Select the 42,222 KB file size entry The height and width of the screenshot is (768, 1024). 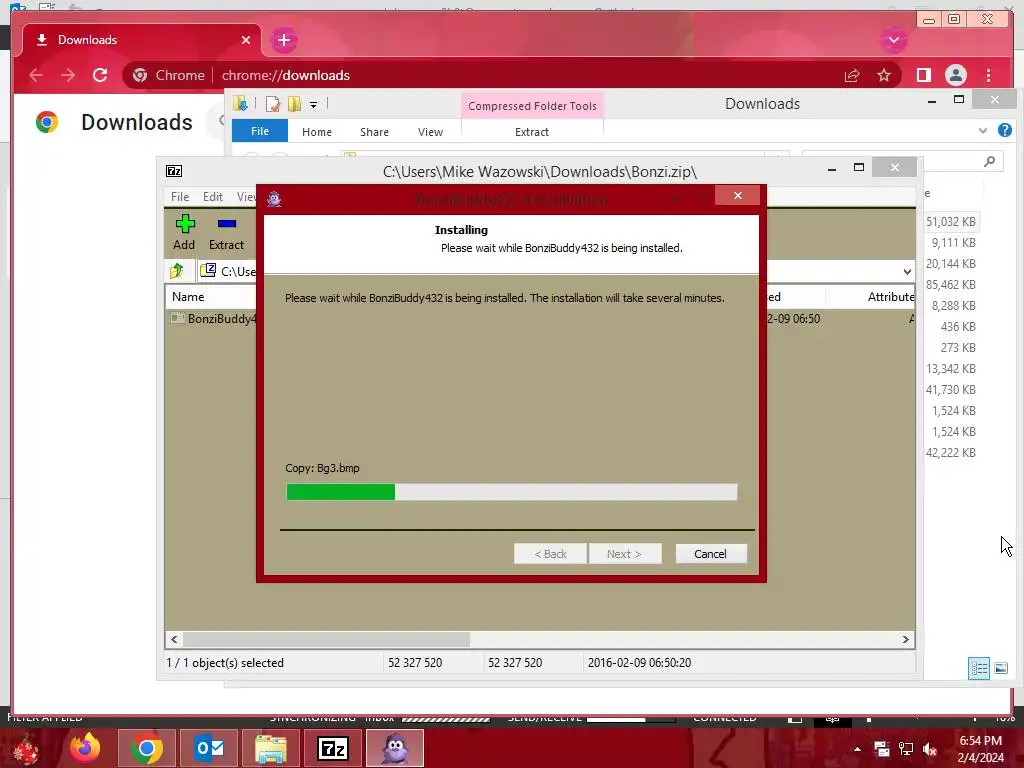coord(951,453)
